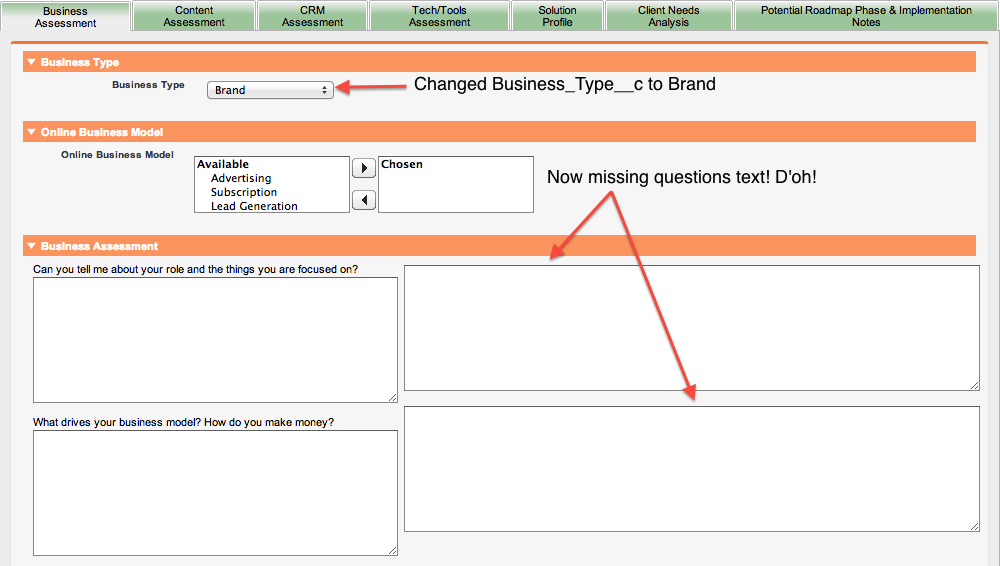Viewport: 1000px width, 566px height.
Task: Select Advertising in the Available list
Action: click(241, 178)
